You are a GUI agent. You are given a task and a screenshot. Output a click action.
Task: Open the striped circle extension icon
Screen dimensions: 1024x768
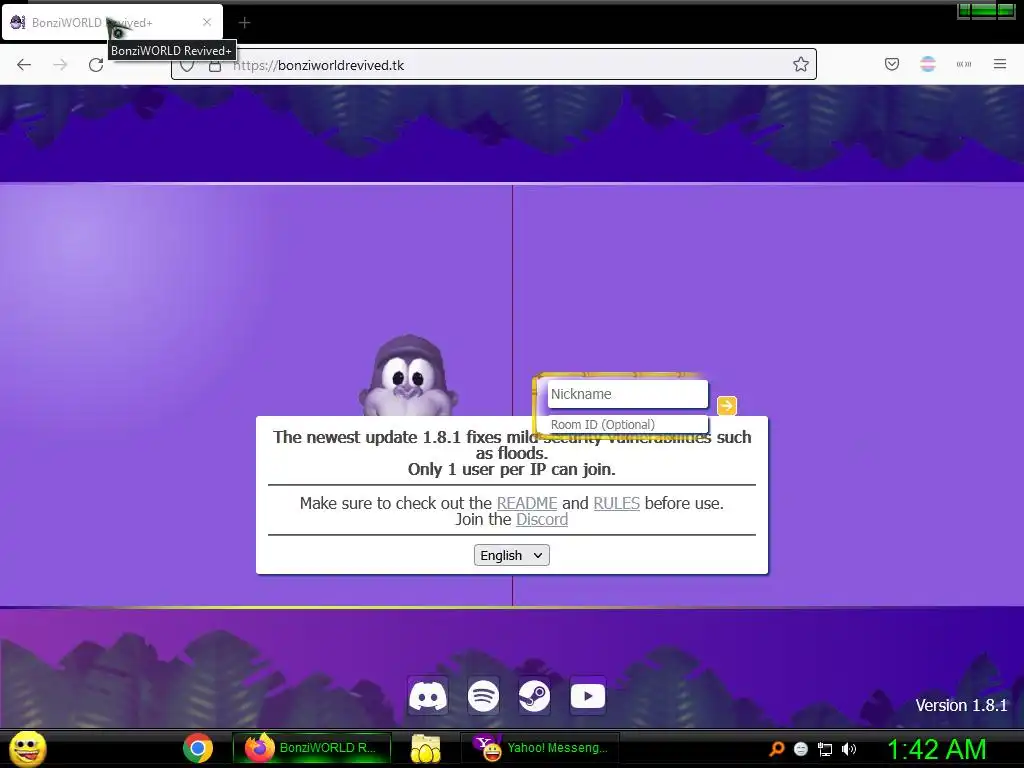click(x=928, y=64)
